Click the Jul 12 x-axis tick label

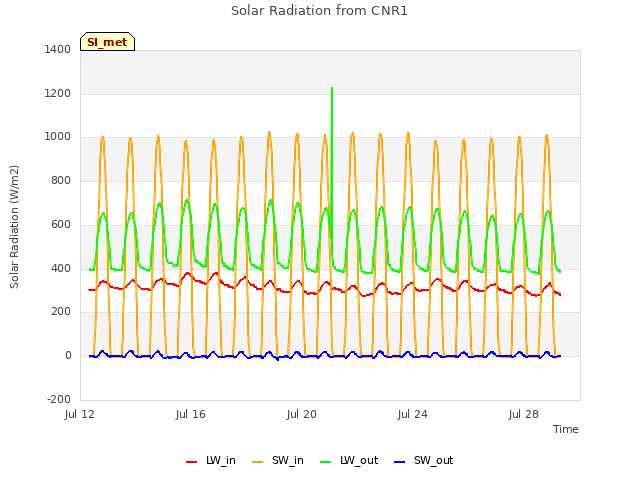80,414
